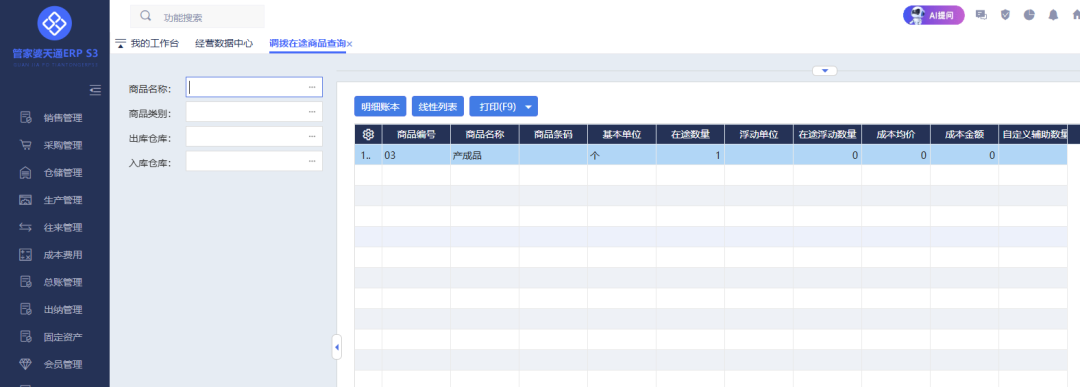Click the 浮动单位 column header
1080x387 pixels.
tap(759, 134)
